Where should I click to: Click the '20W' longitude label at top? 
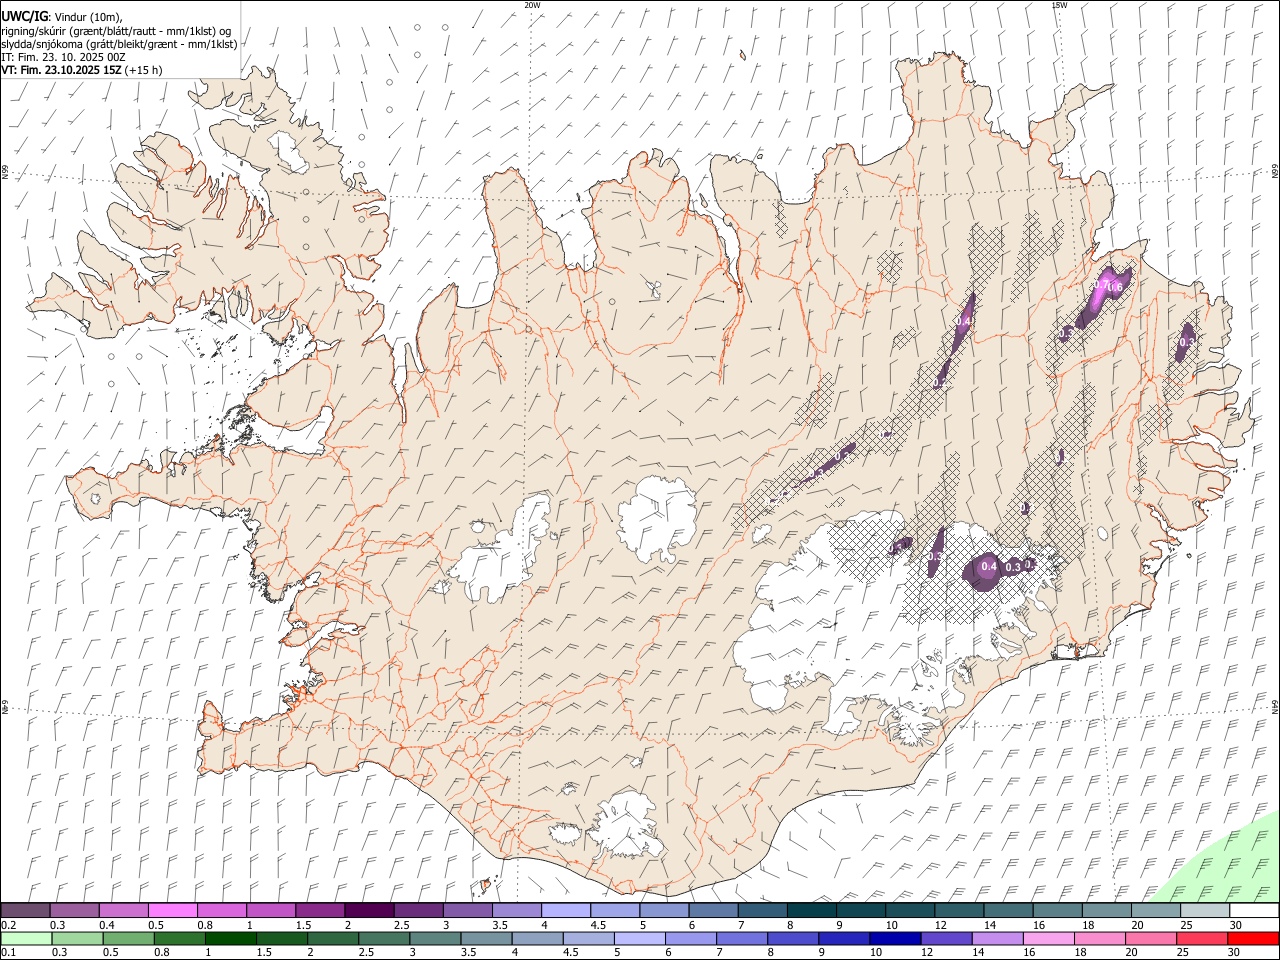coord(532,5)
